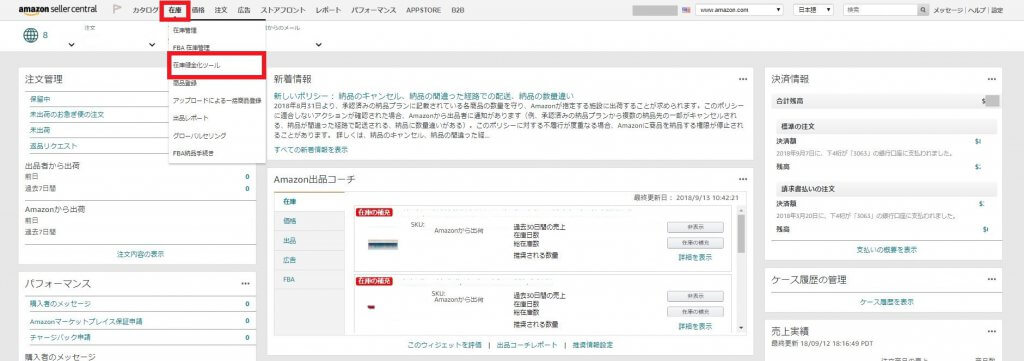Screen dimensions: 1024x361
Task: Open パフォーマンス menu in navigation bar
Action: click(373, 10)
